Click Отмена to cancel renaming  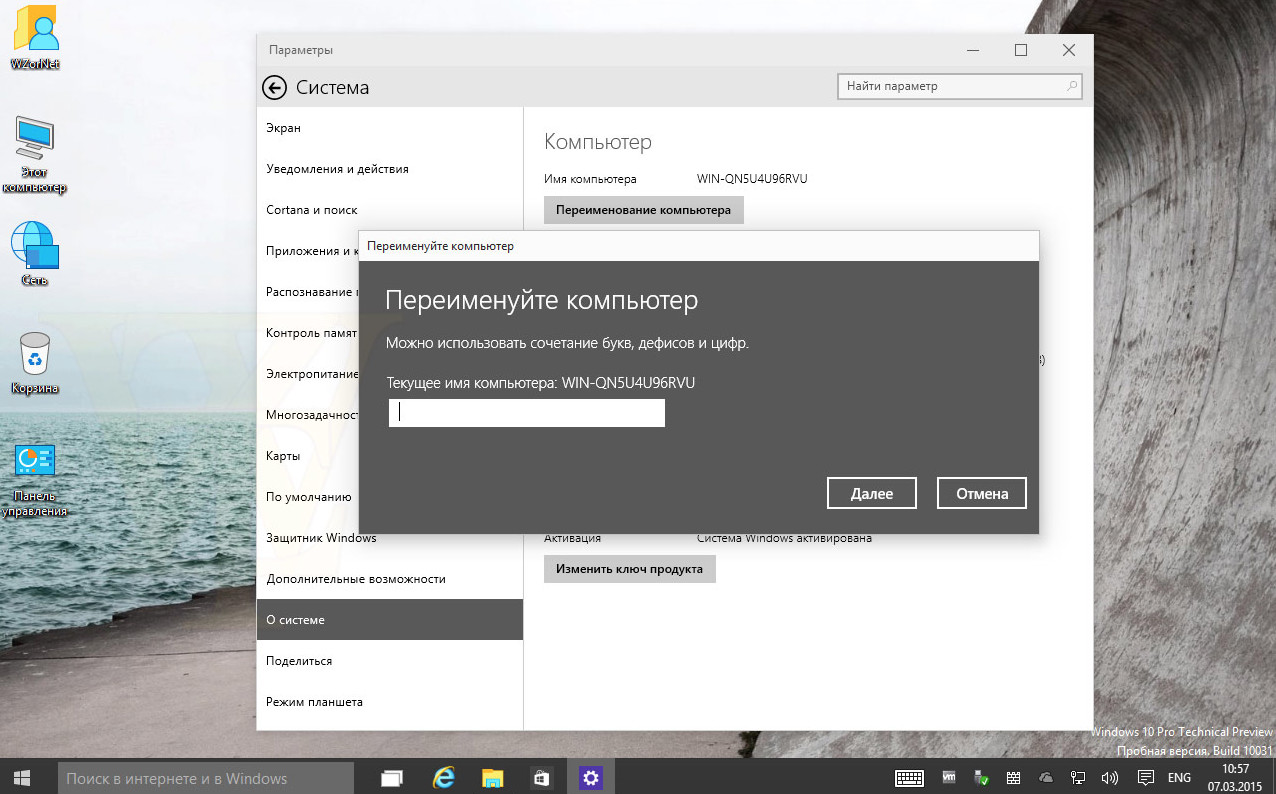(x=981, y=493)
